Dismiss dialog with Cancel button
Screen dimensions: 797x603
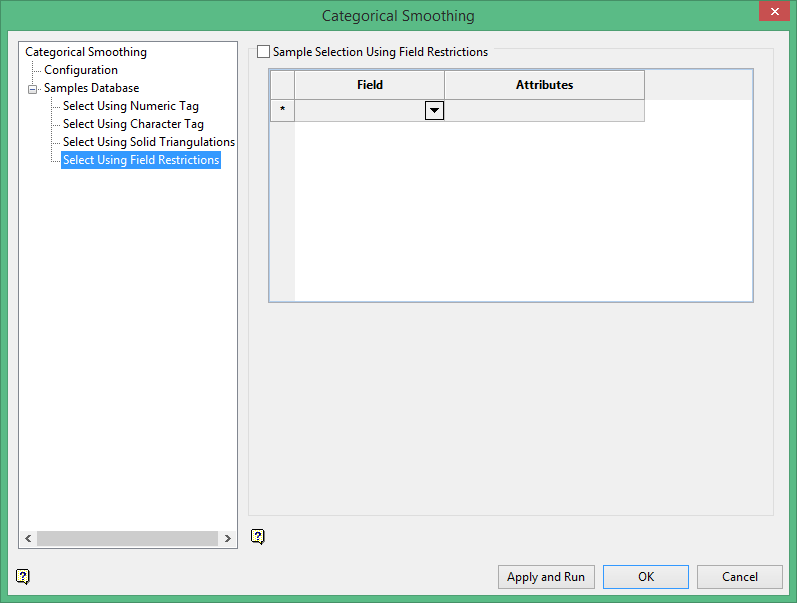click(x=740, y=577)
